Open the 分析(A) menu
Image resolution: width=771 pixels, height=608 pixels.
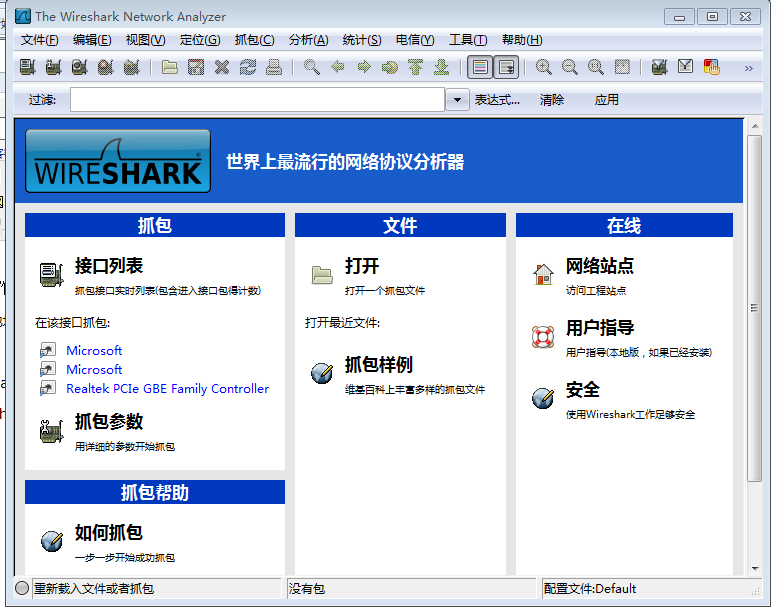(308, 40)
